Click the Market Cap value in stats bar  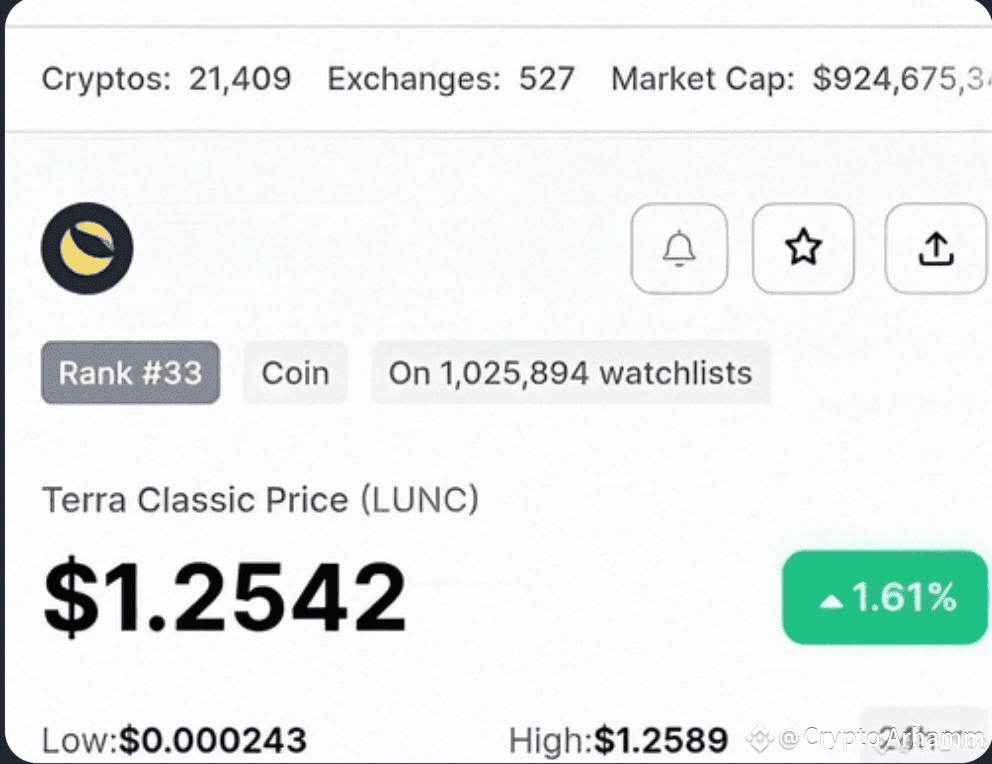point(902,80)
